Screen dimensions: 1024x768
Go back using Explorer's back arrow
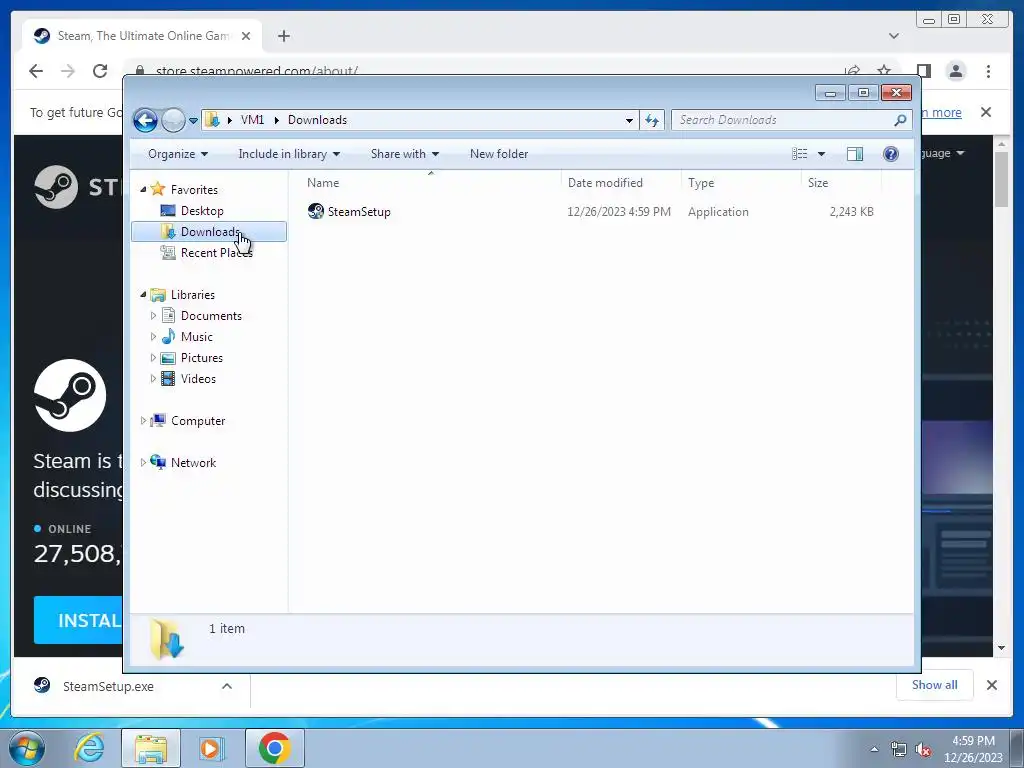pyautogui.click(x=145, y=120)
